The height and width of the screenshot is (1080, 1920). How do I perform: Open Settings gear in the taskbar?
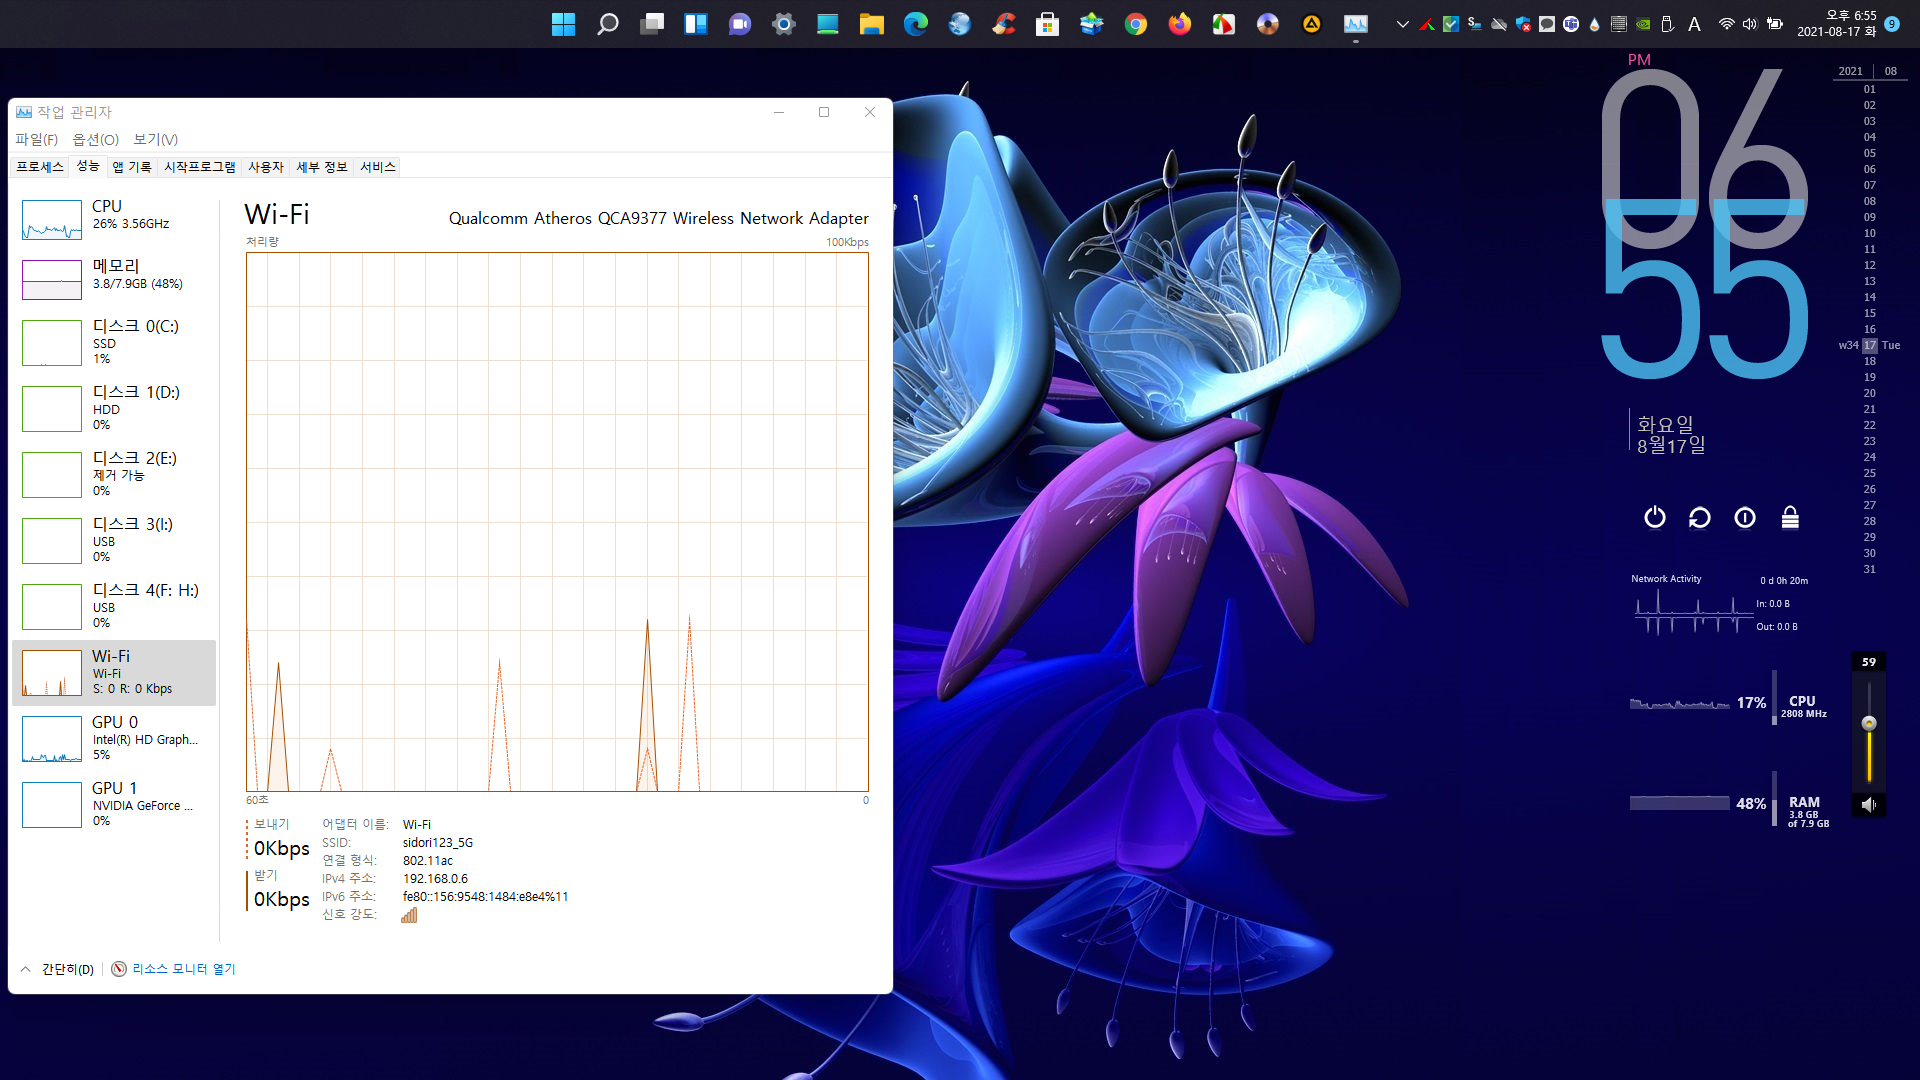pos(783,24)
